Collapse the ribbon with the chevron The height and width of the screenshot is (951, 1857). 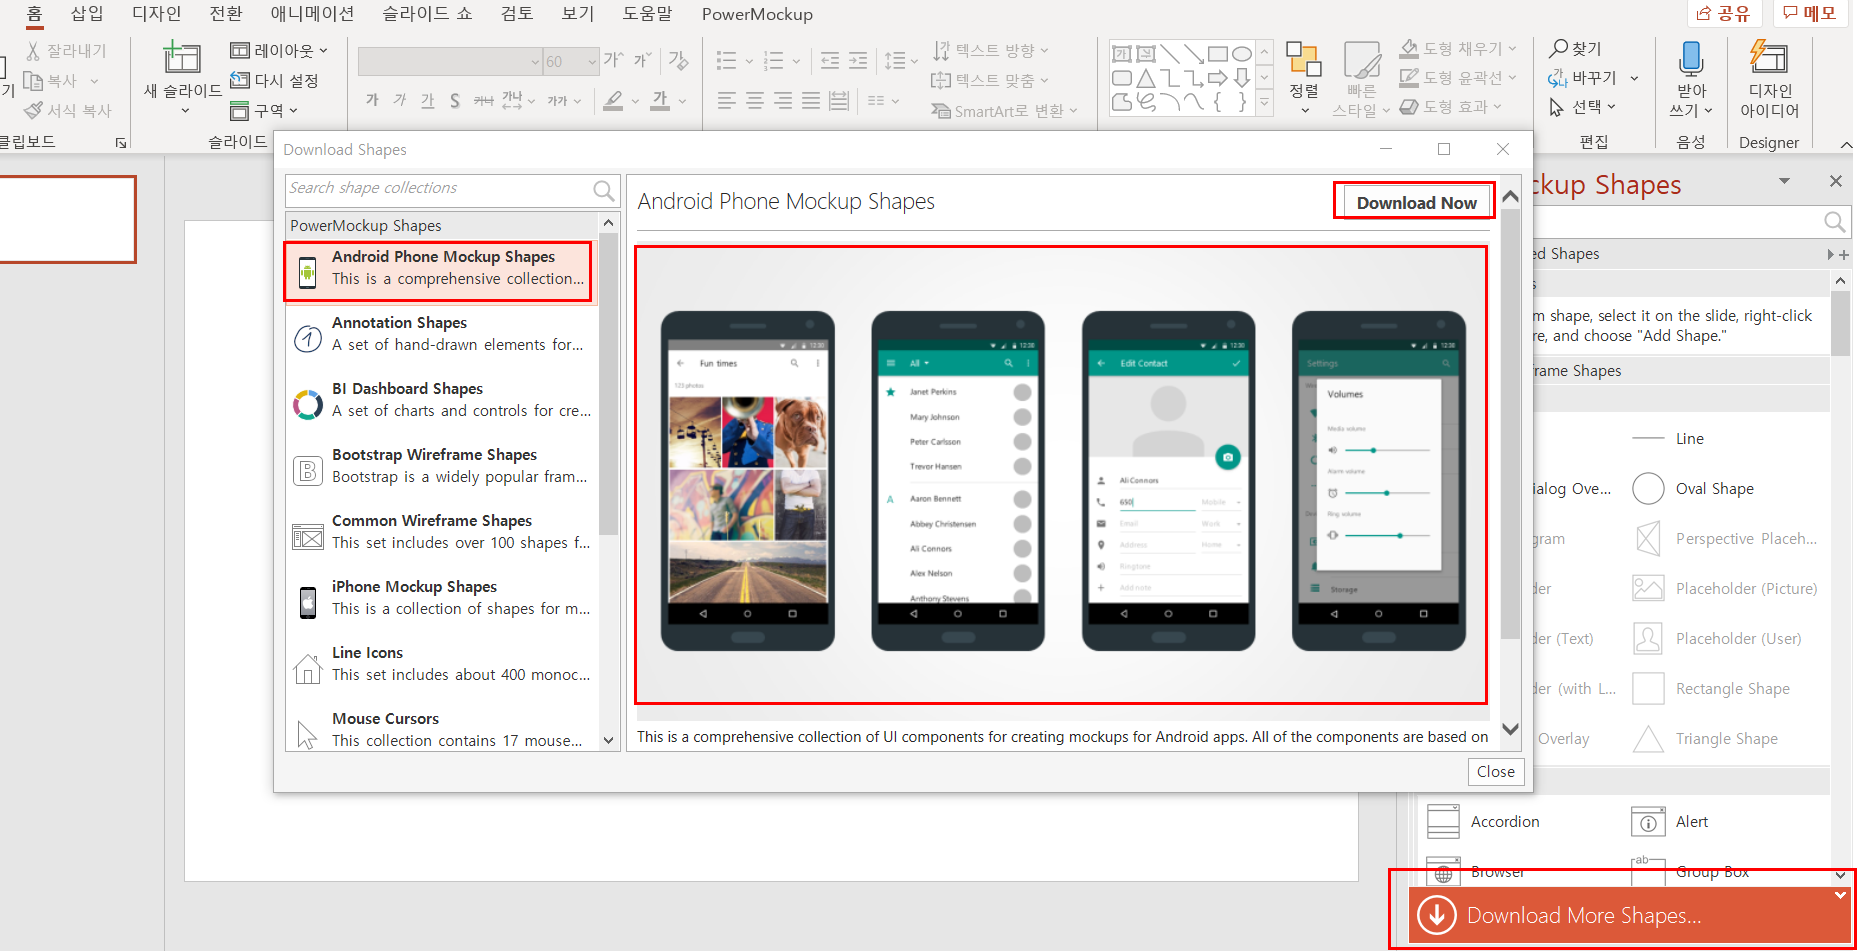1845,144
